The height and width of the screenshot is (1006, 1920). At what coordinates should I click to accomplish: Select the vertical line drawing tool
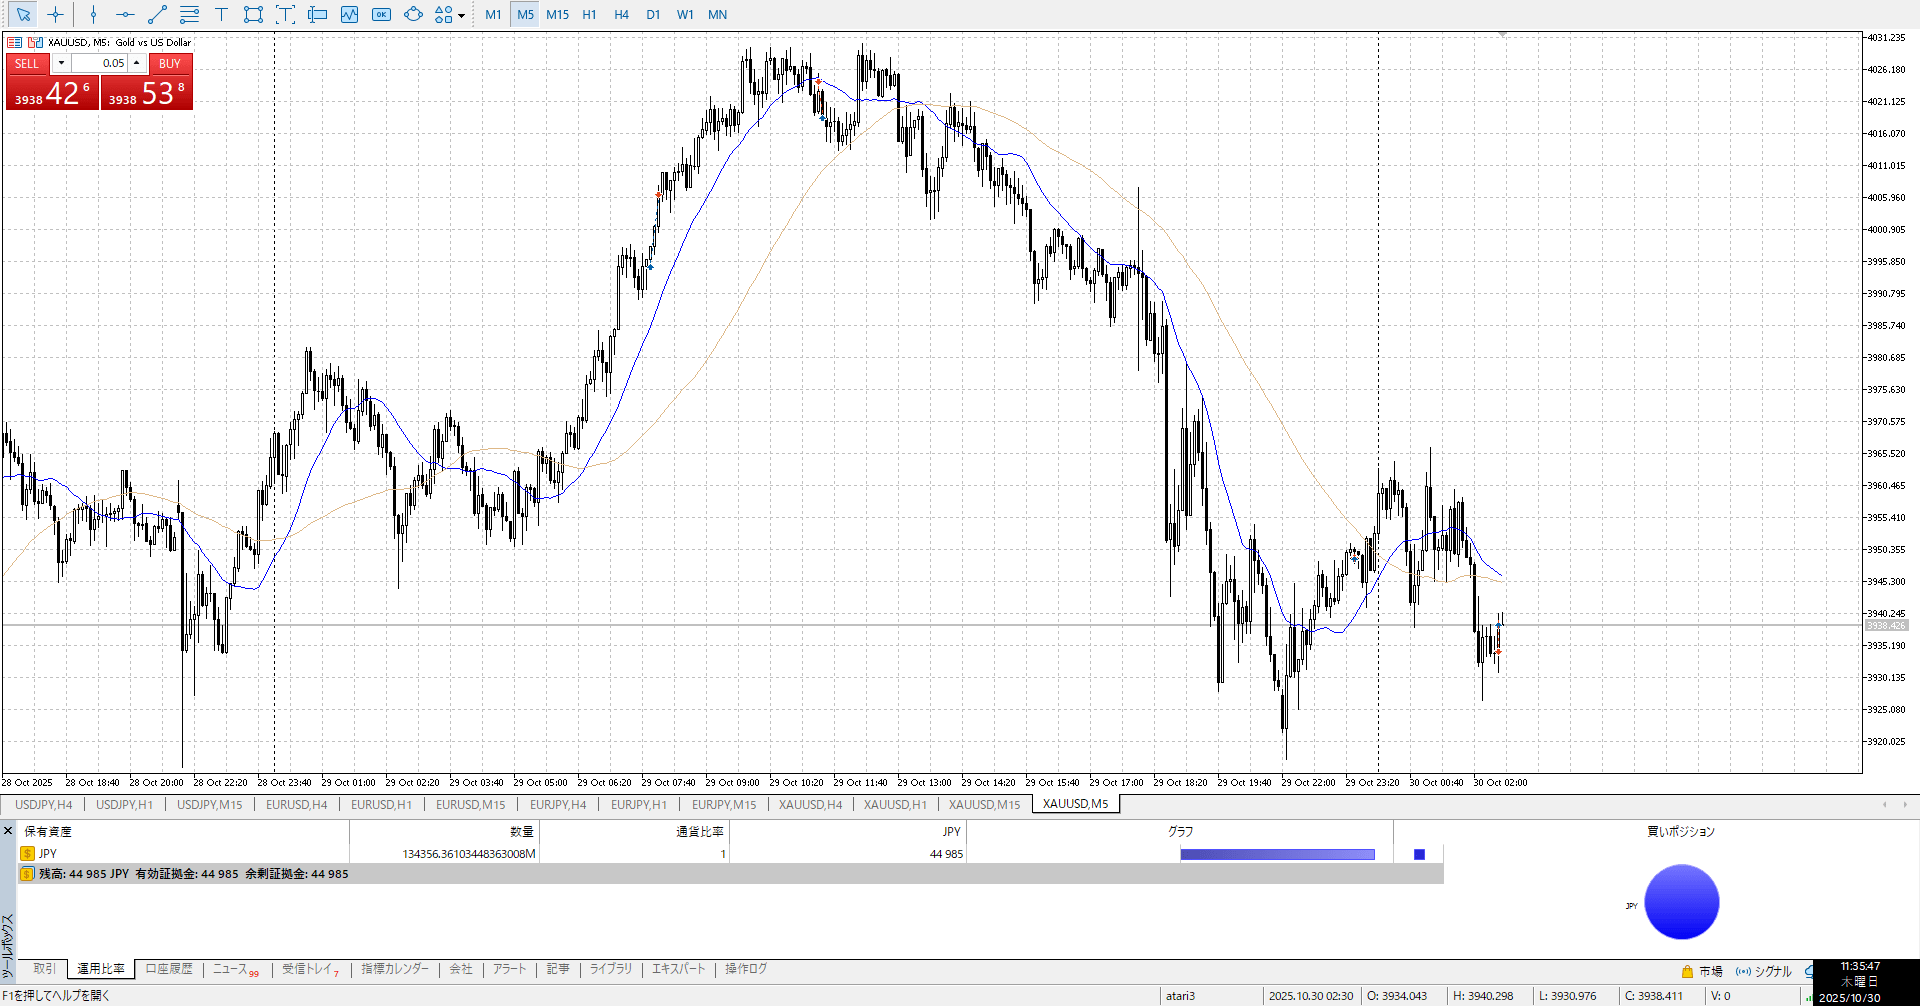pos(93,14)
